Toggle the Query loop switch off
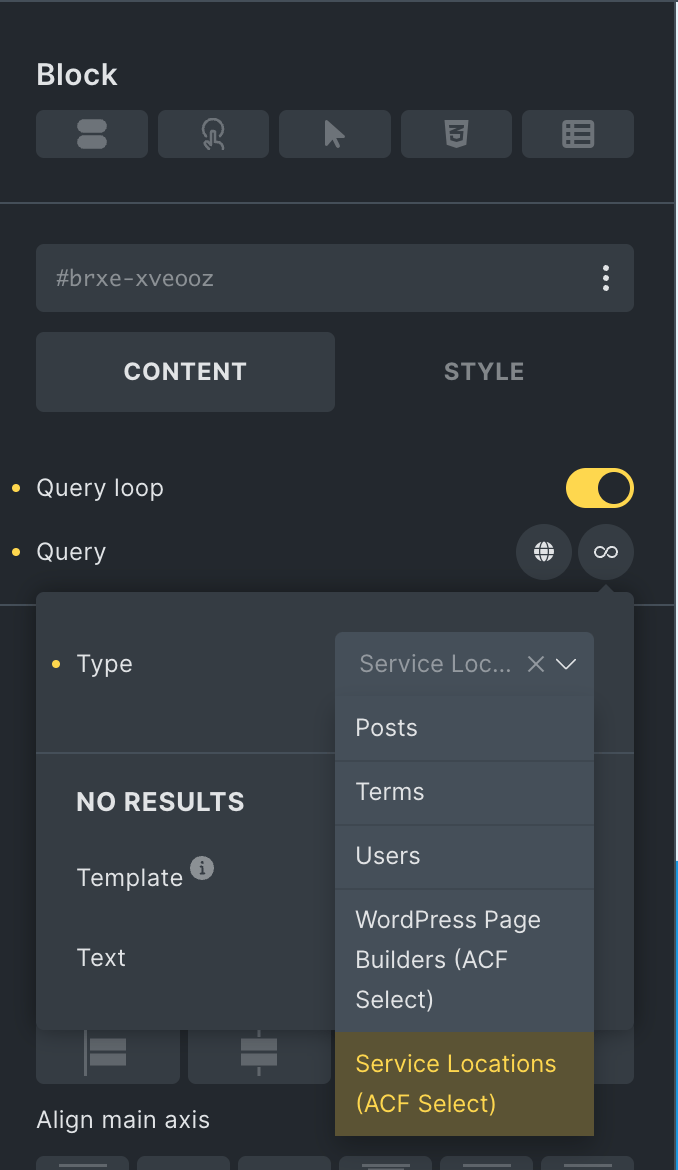This screenshot has width=678, height=1170. pos(600,488)
